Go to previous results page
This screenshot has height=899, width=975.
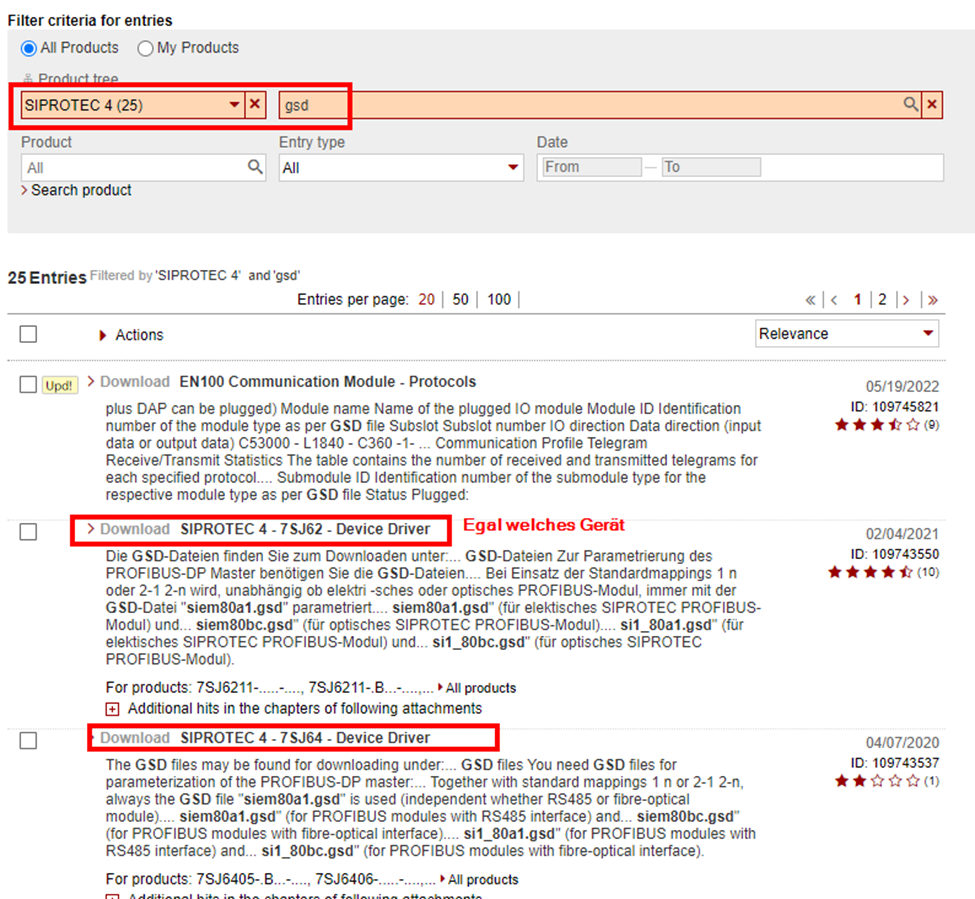834,300
